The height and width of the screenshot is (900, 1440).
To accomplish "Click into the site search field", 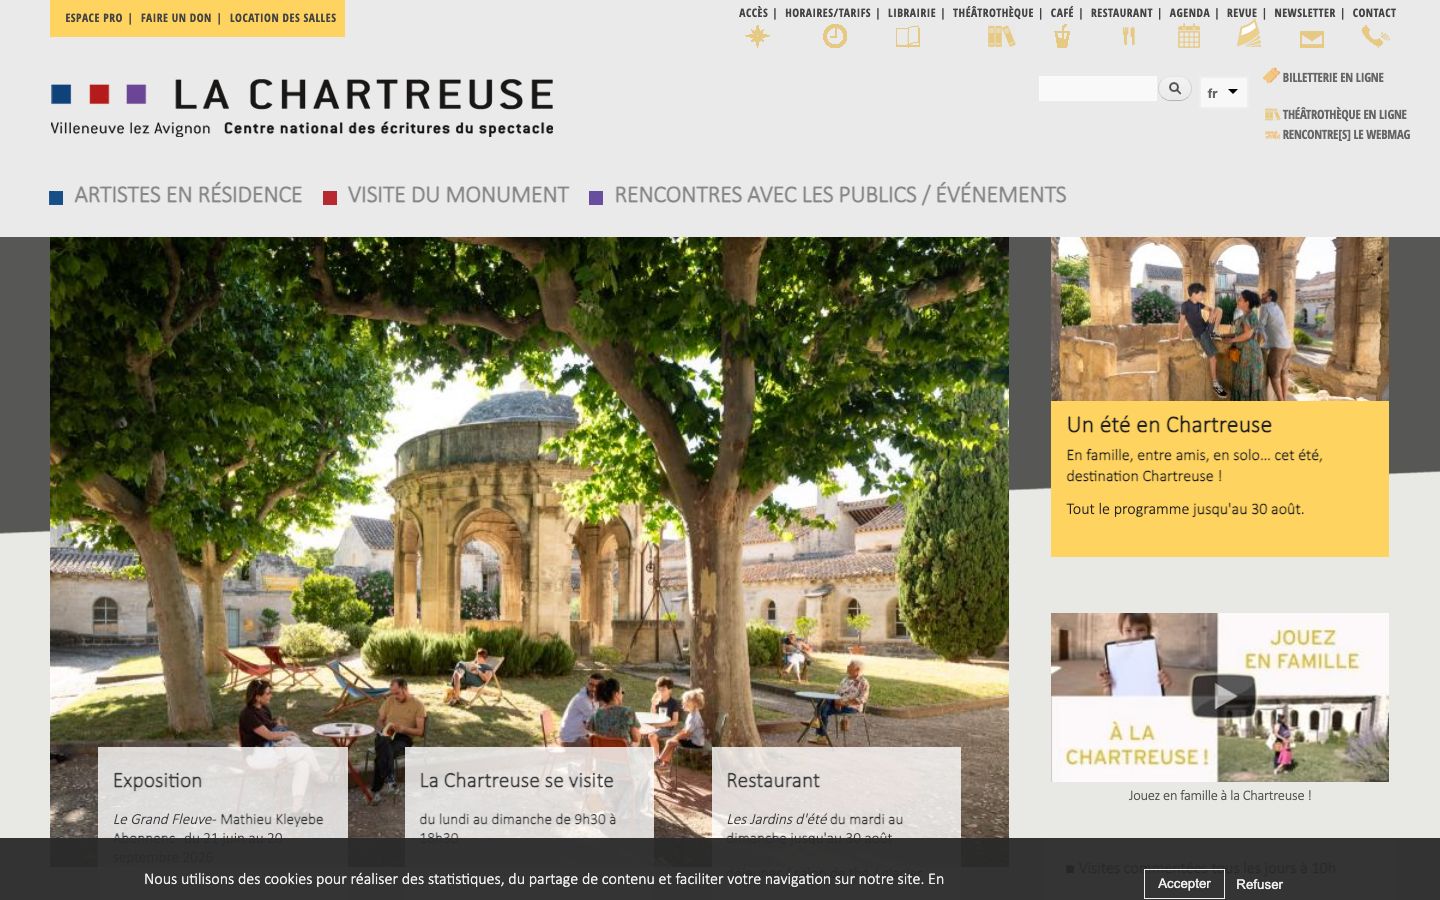I will [1097, 89].
